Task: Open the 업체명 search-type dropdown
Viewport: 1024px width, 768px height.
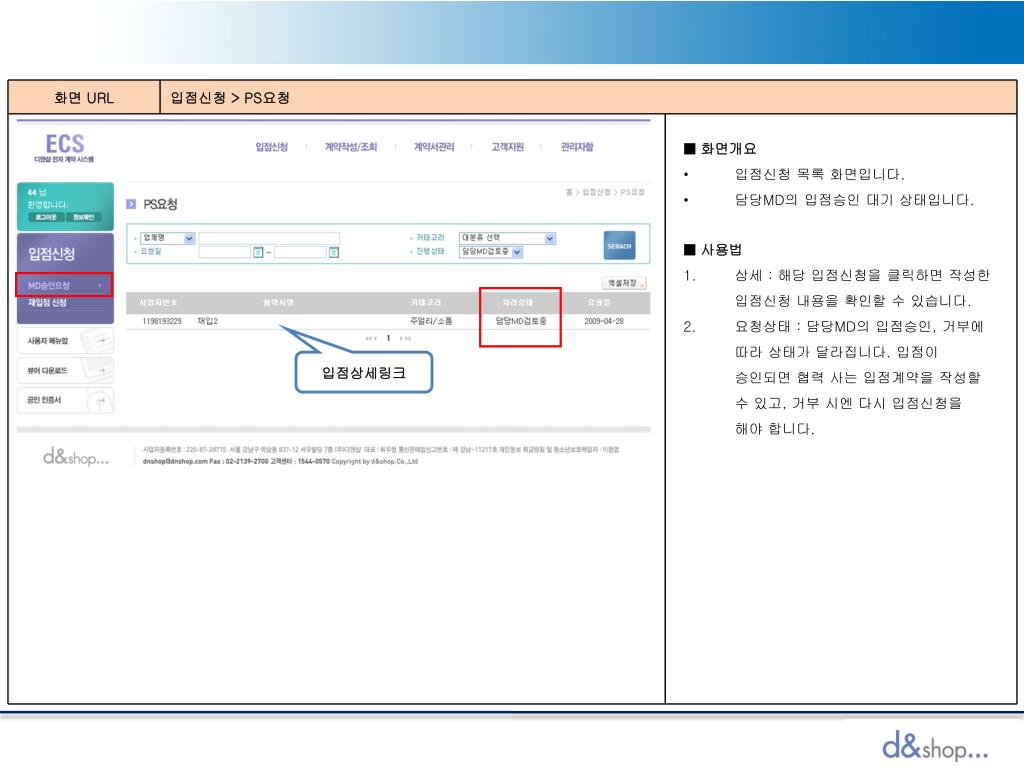Action: click(x=167, y=238)
